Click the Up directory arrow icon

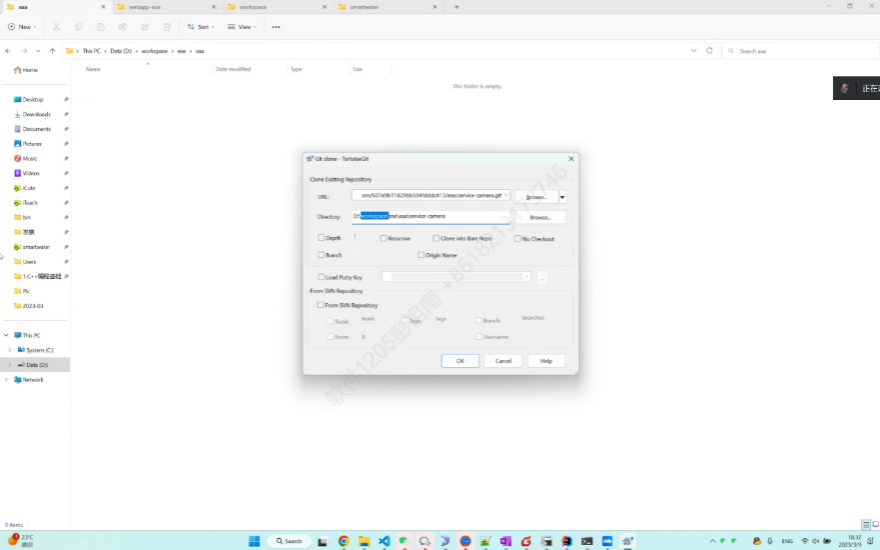click(53, 51)
